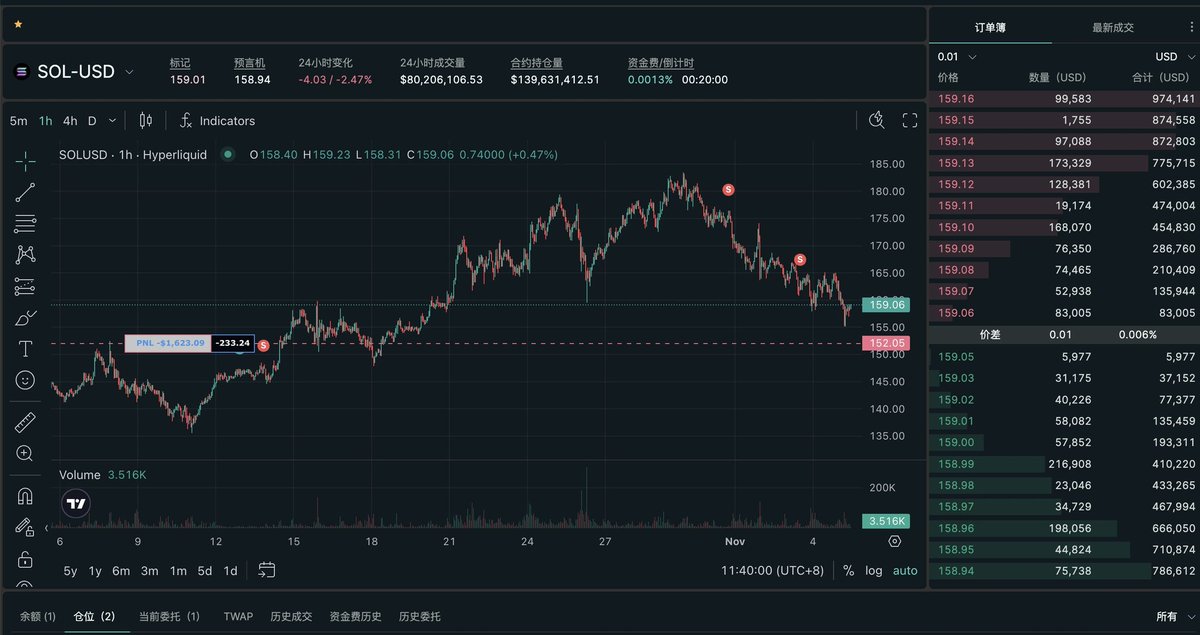Open the USD unit dropdown in order book
Viewport: 1200px width, 635px height.
click(1173, 57)
